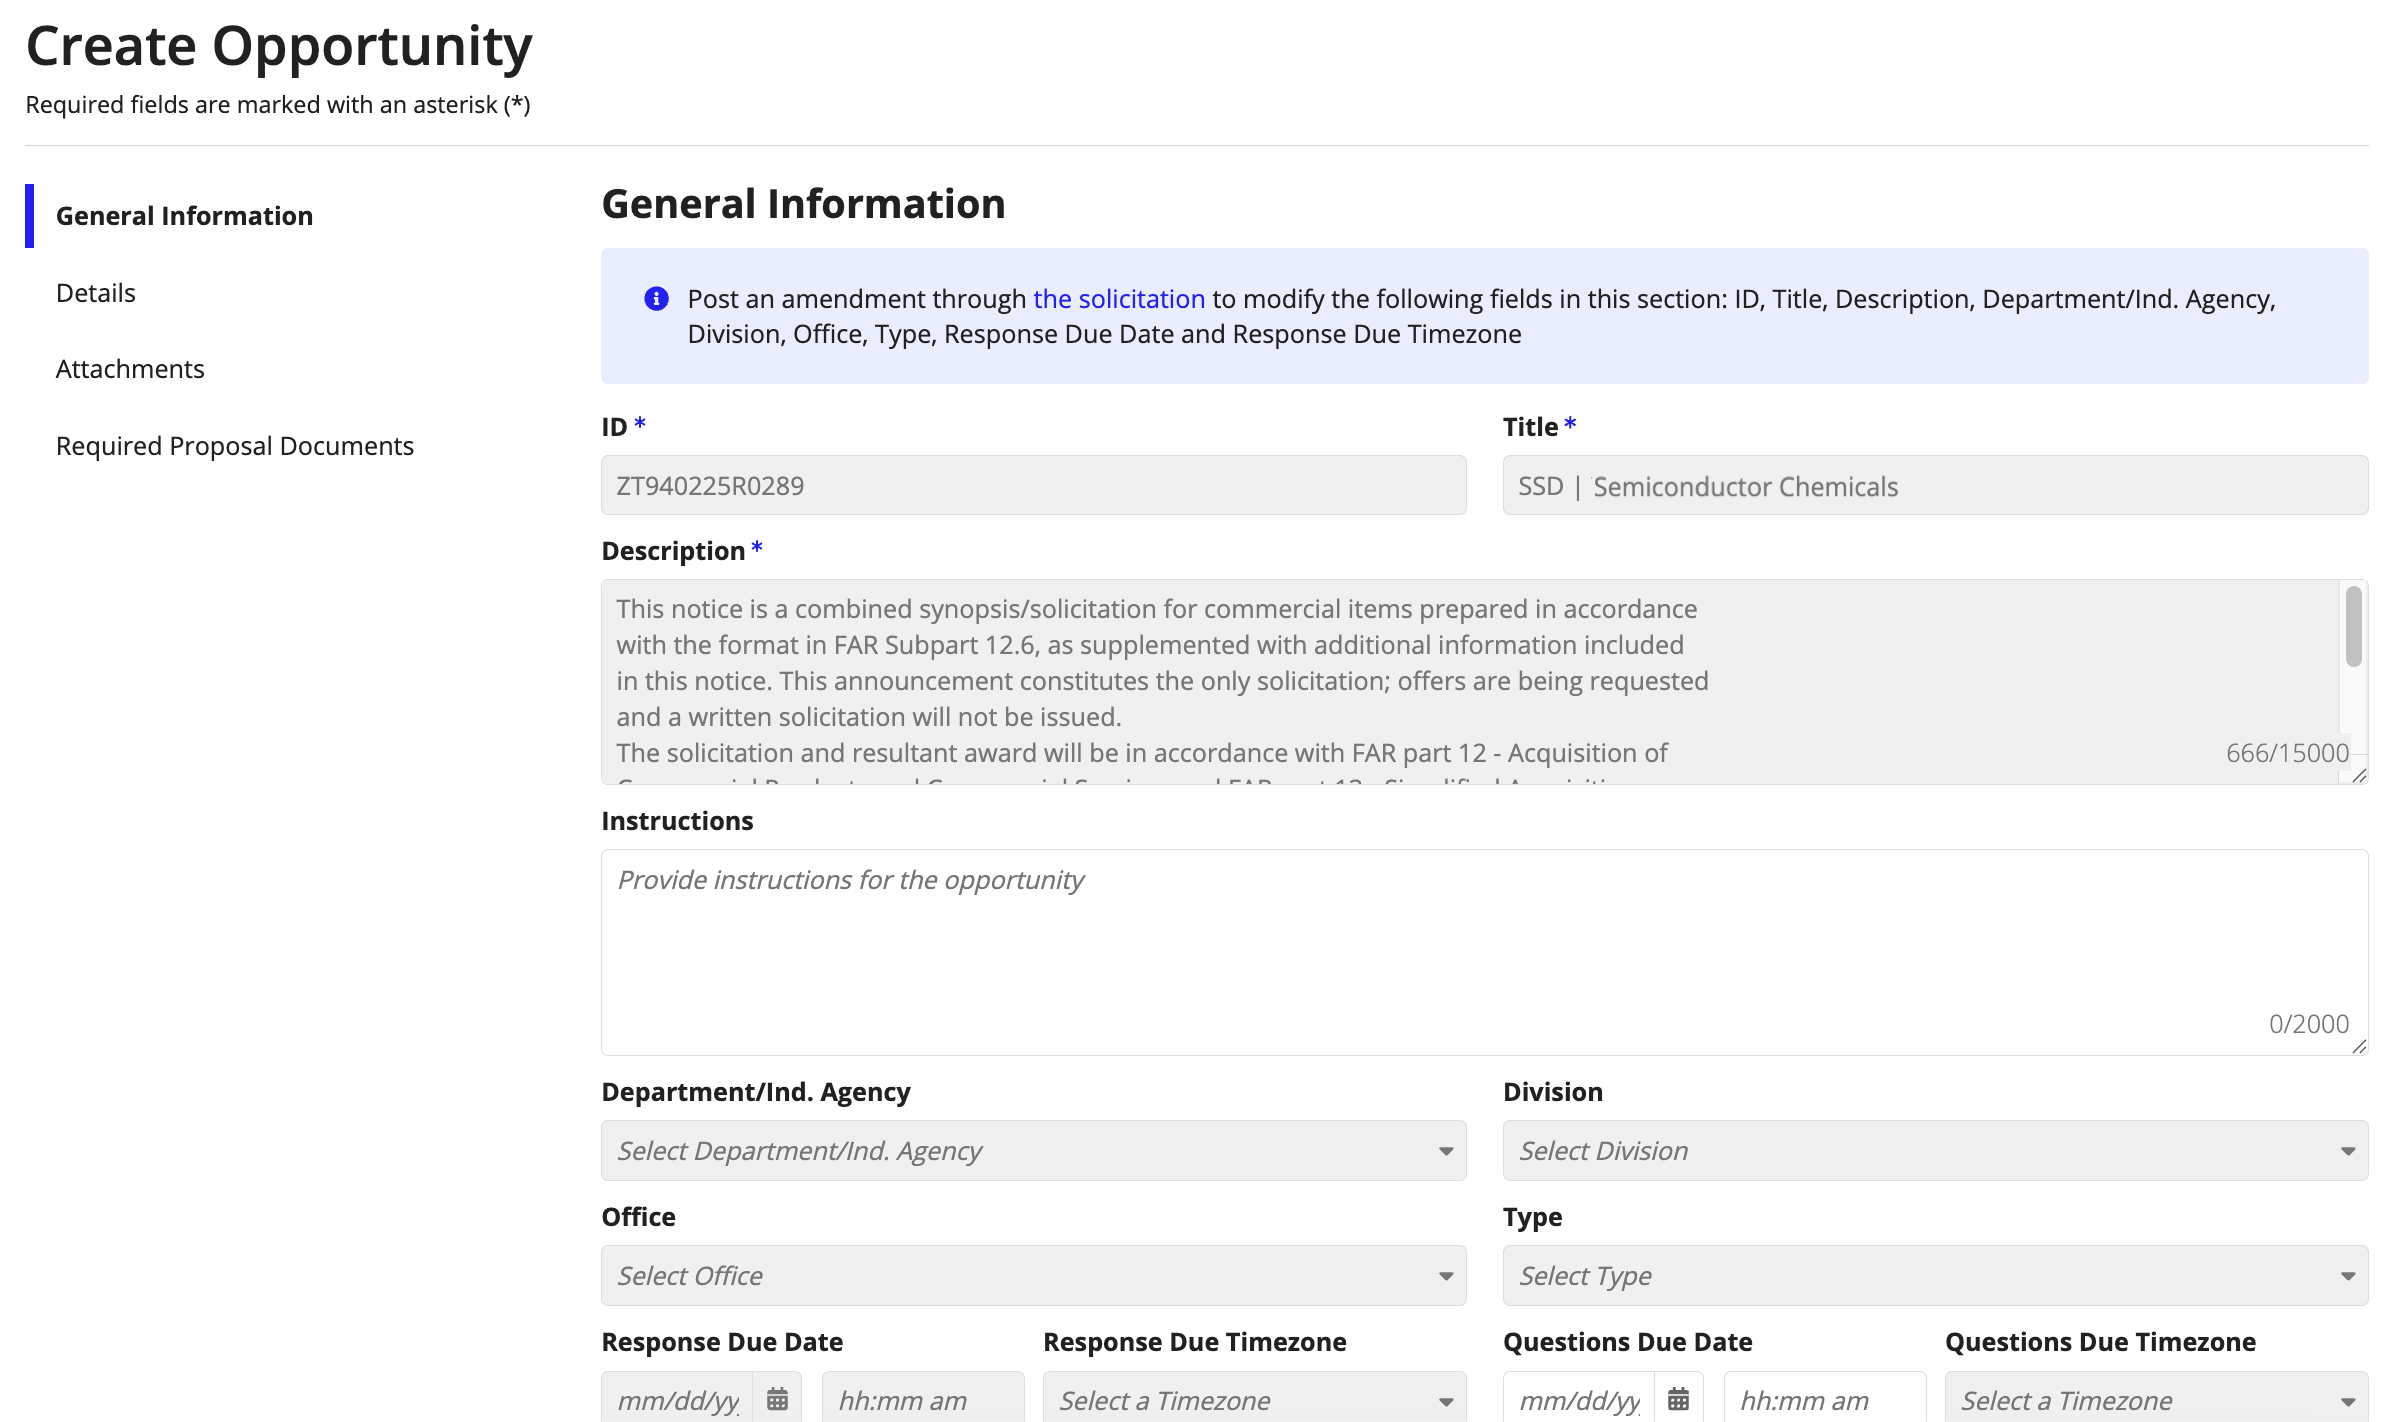Click the 'Response Due Timezone' label
This screenshot has height=1422, width=2404.
tap(1195, 1342)
